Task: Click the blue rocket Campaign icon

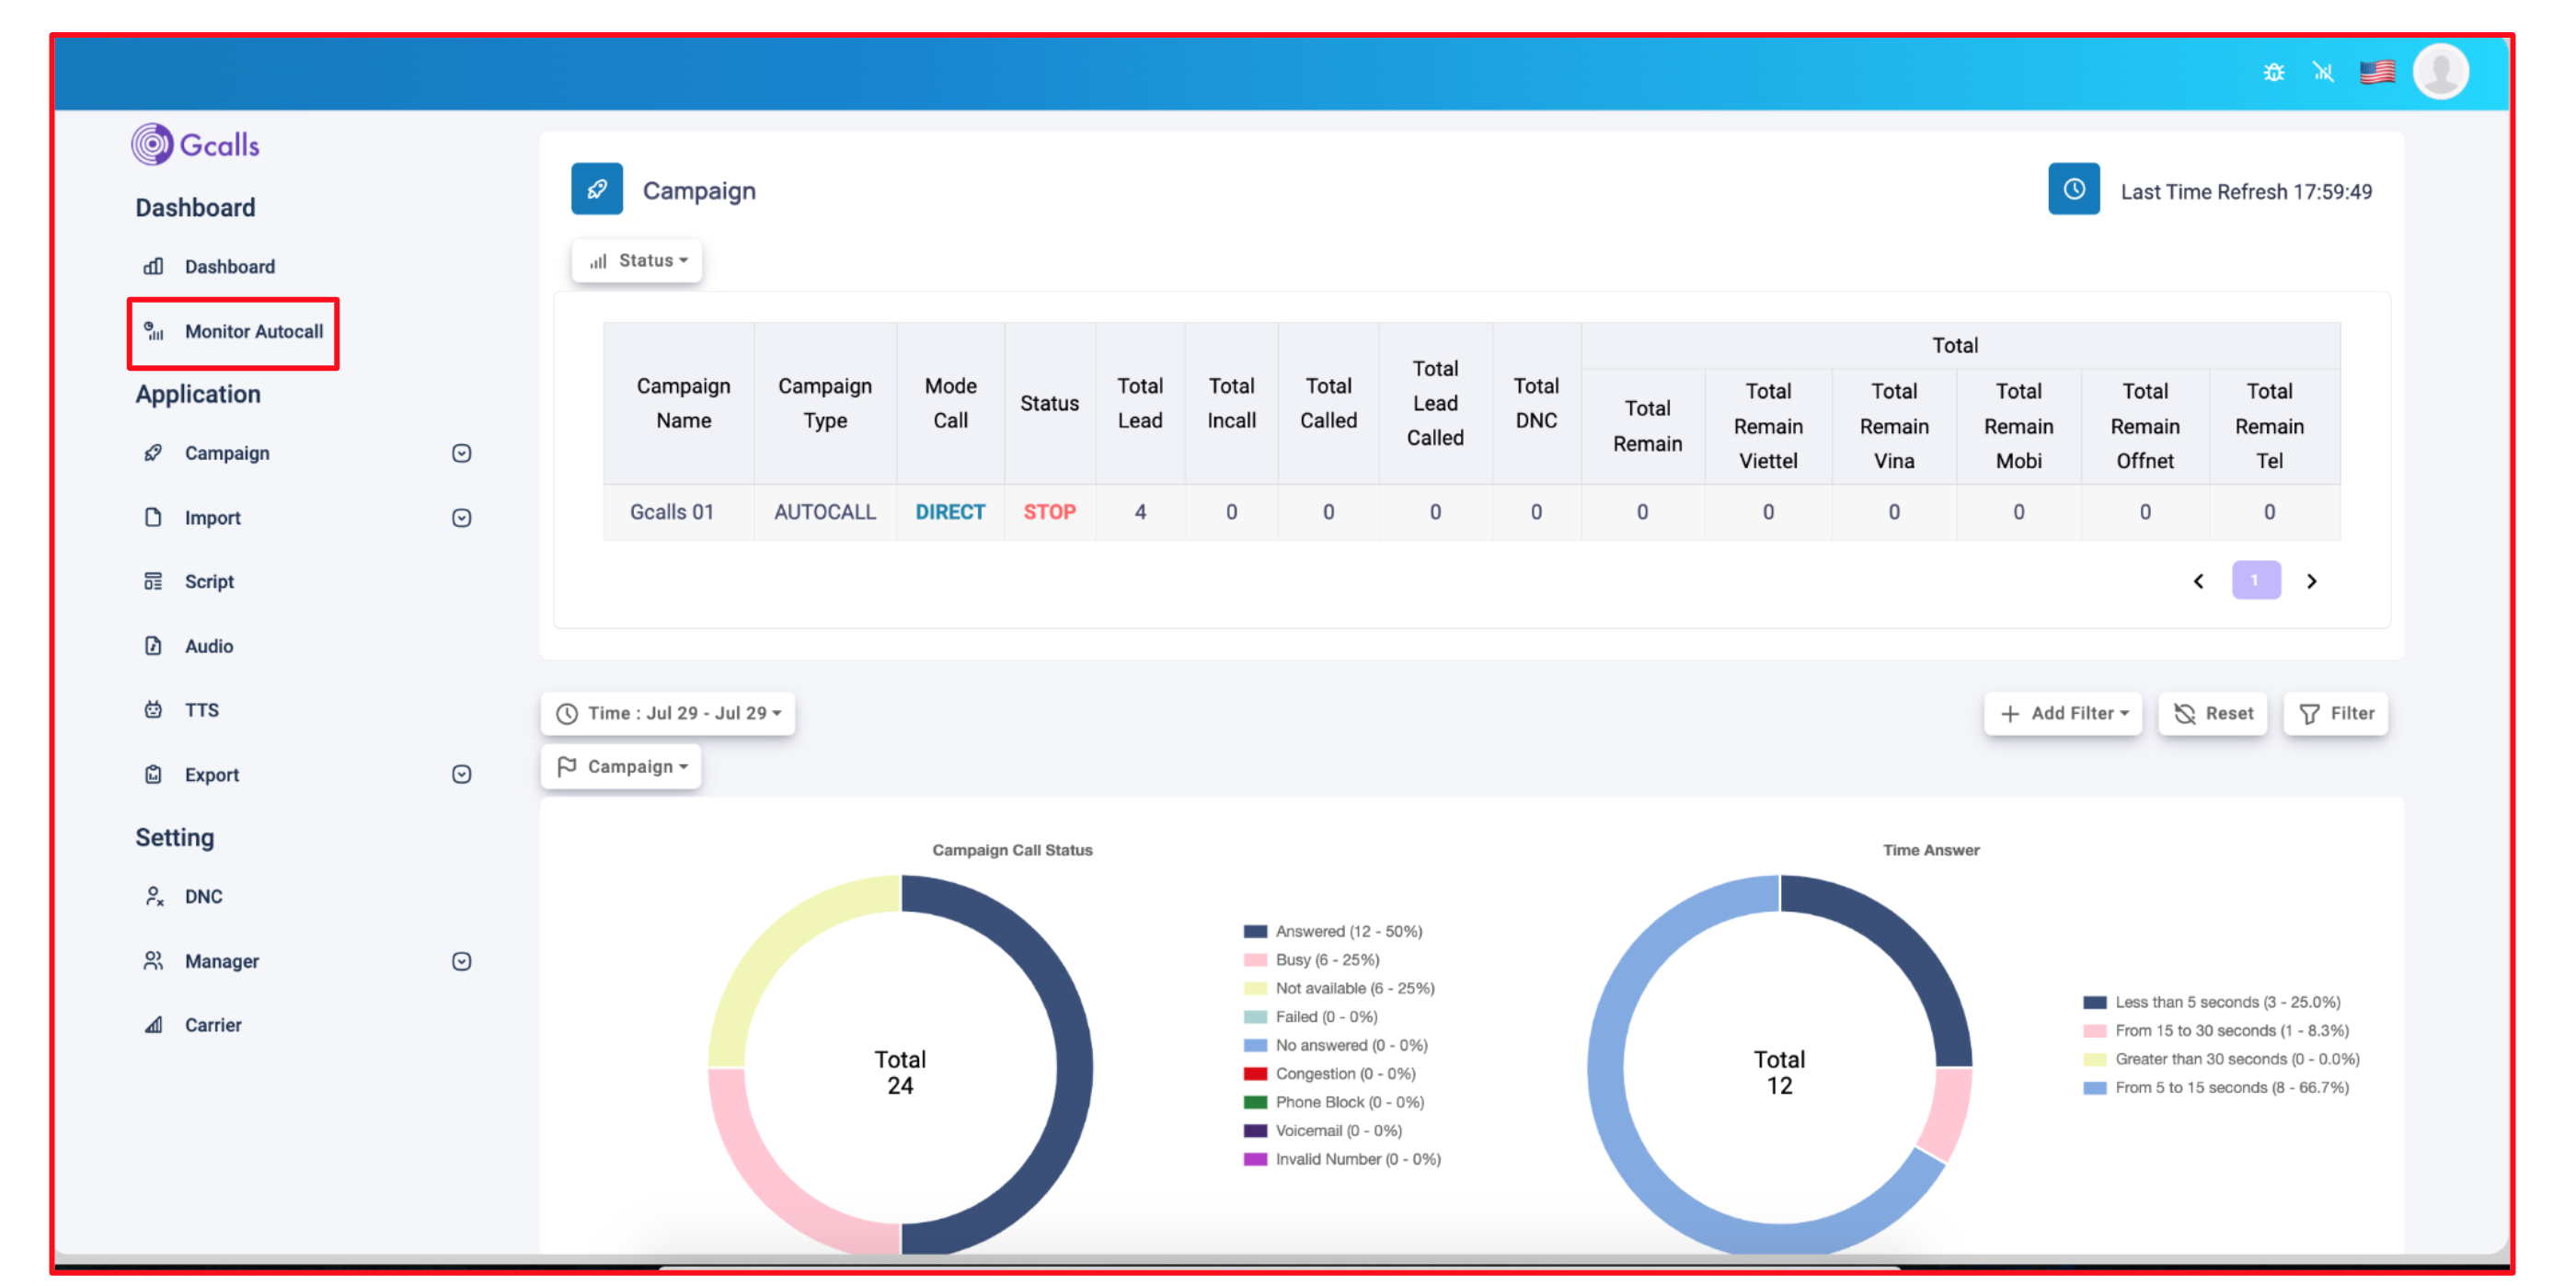Action: (x=597, y=189)
